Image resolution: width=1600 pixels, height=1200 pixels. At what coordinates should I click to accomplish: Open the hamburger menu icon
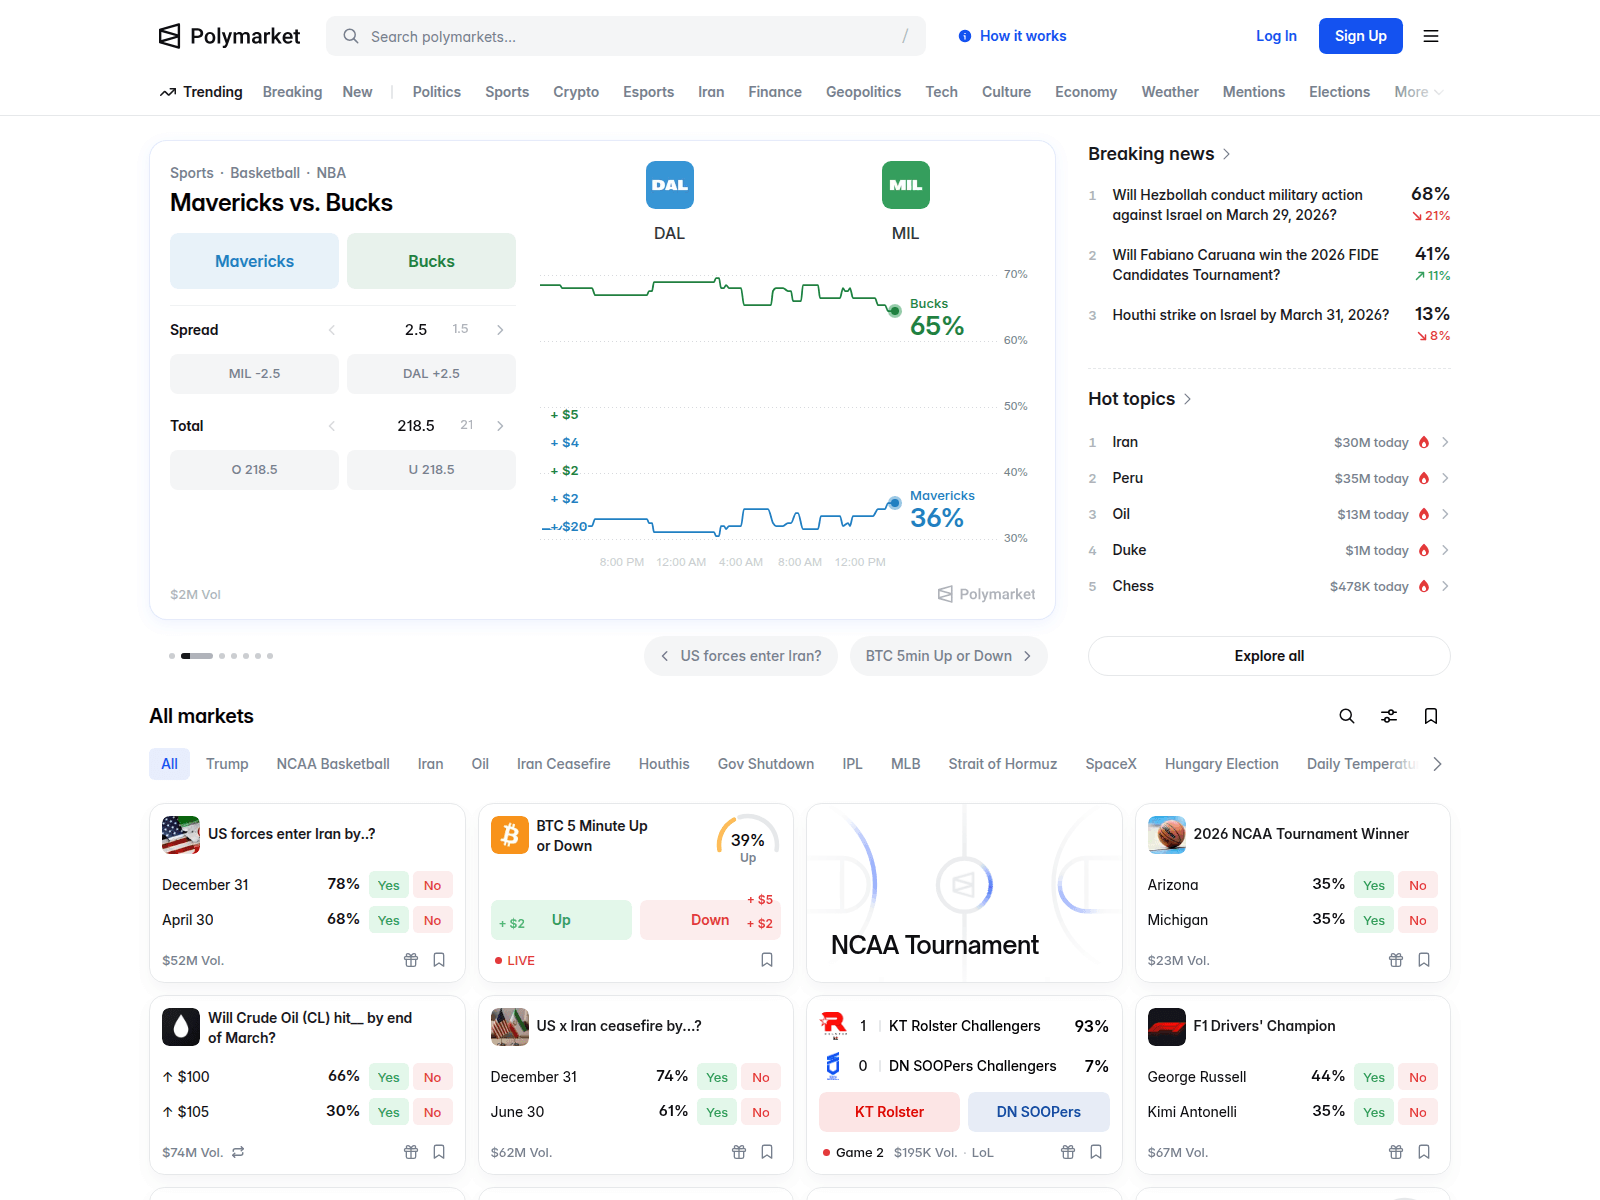(x=1431, y=36)
